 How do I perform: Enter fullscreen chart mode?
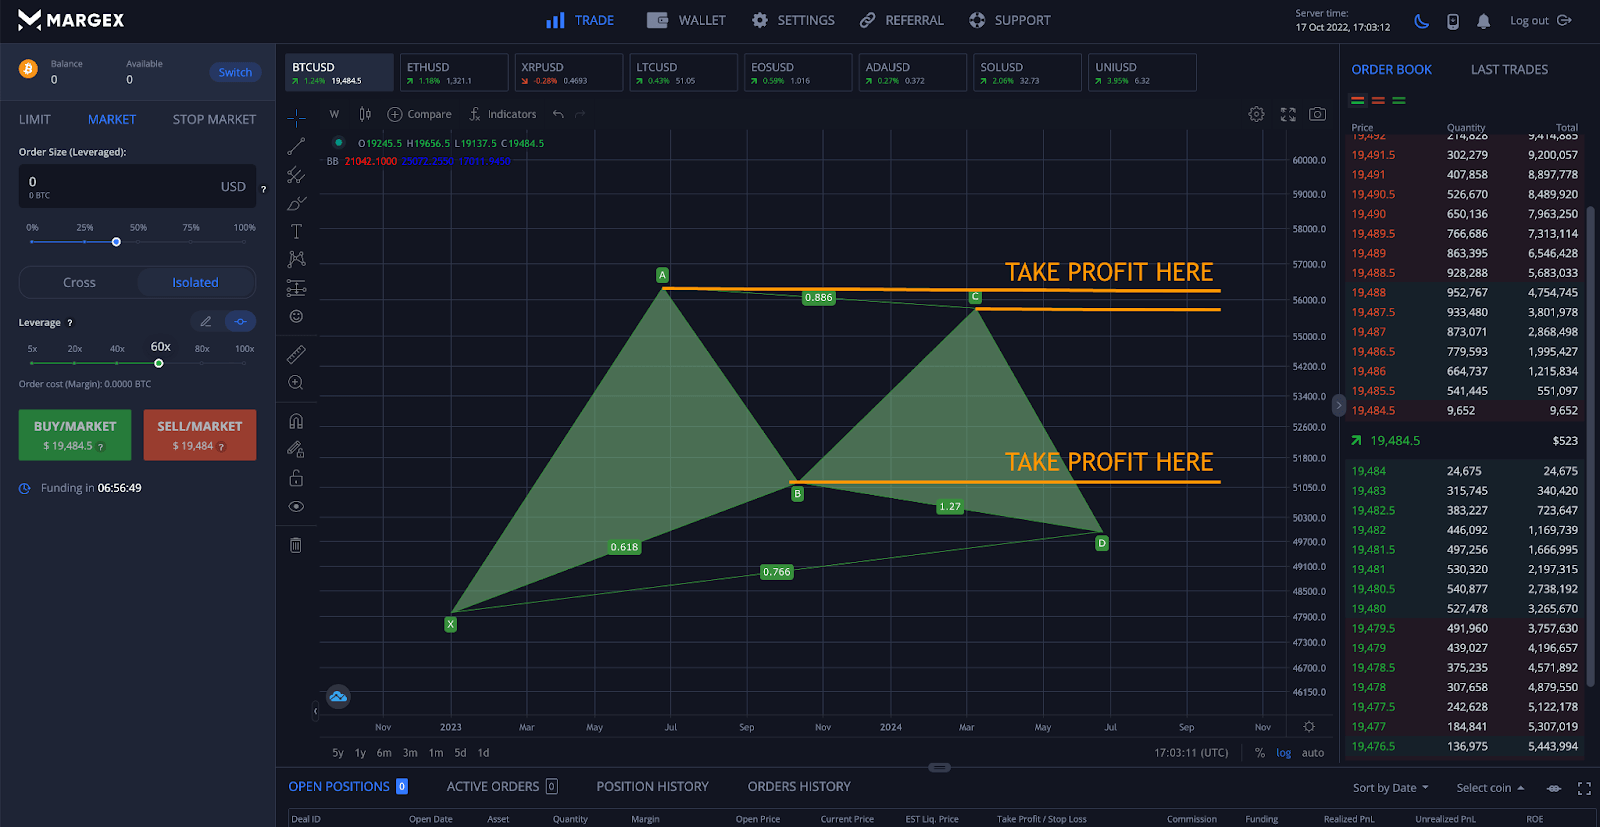point(1288,115)
